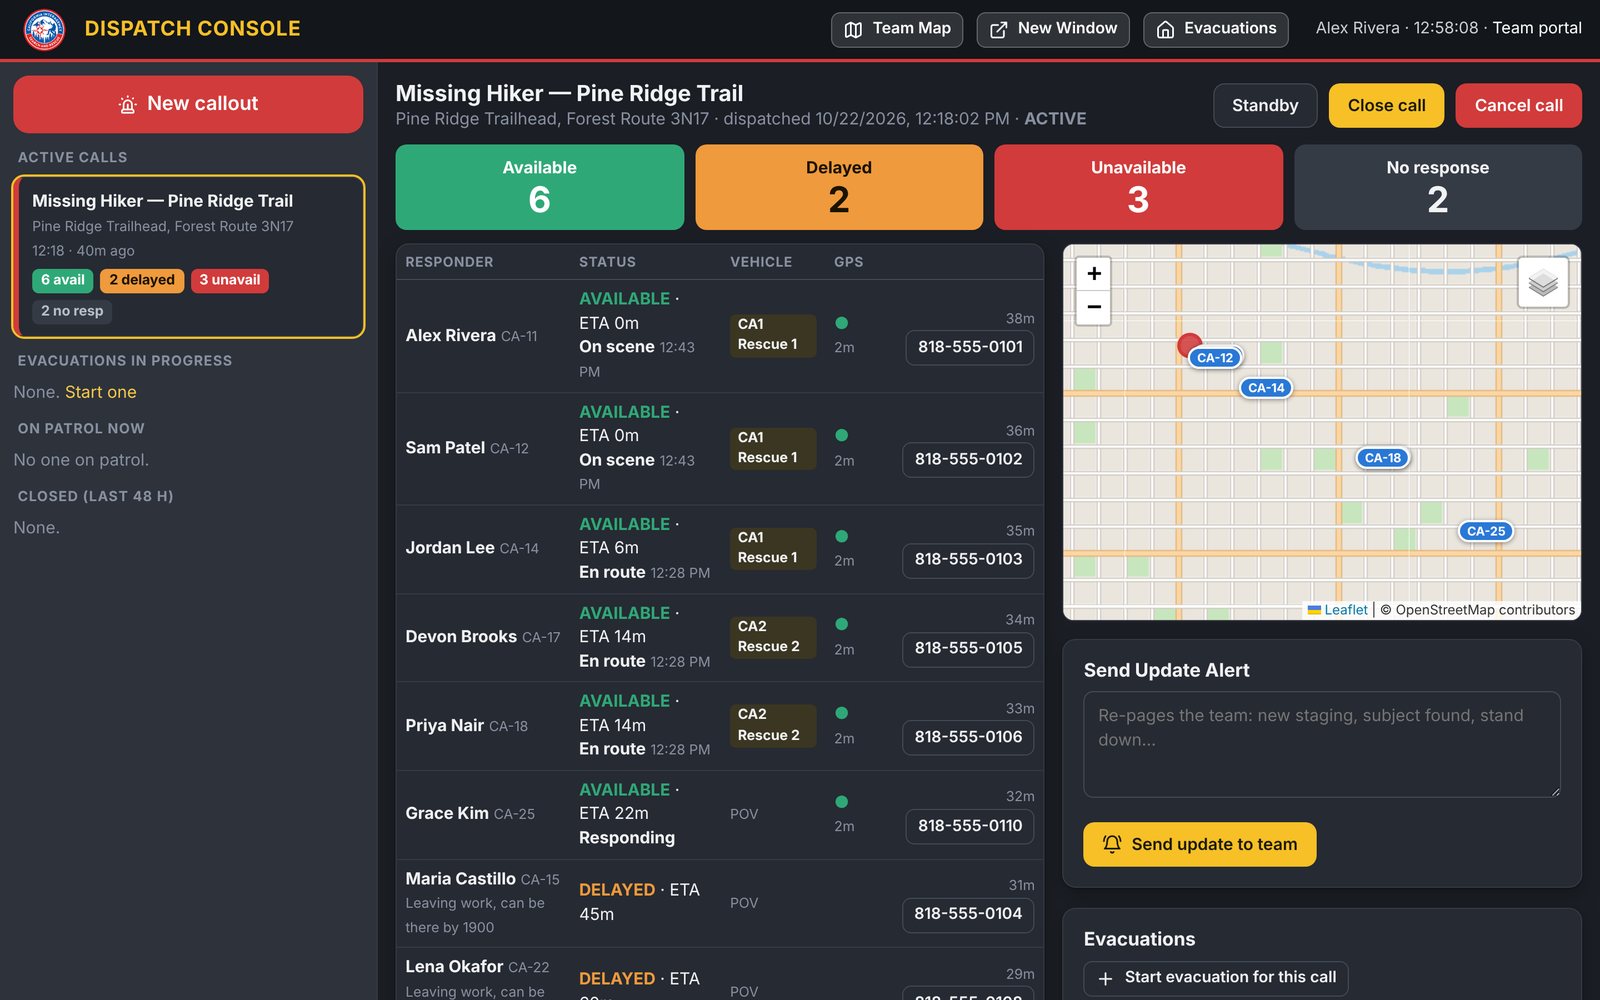Click Grace Kim's GPS status dot
1600x1000 pixels.
842,802
